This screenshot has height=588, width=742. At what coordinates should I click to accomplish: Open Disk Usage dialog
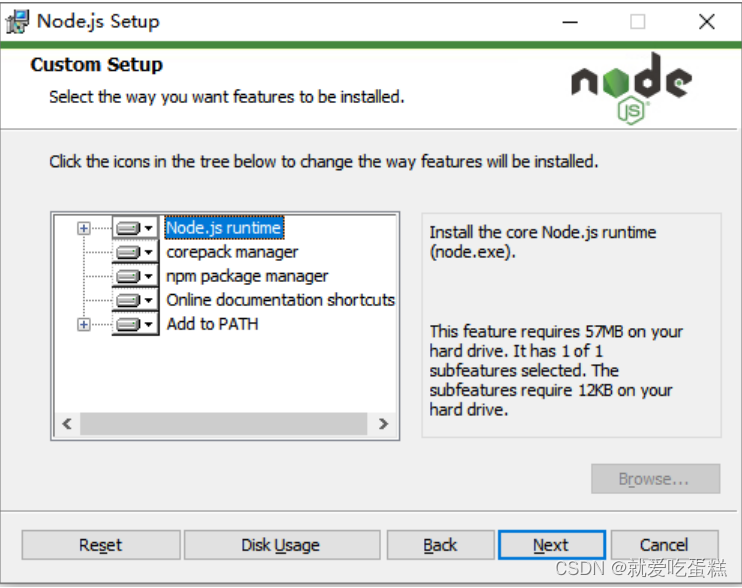282,545
